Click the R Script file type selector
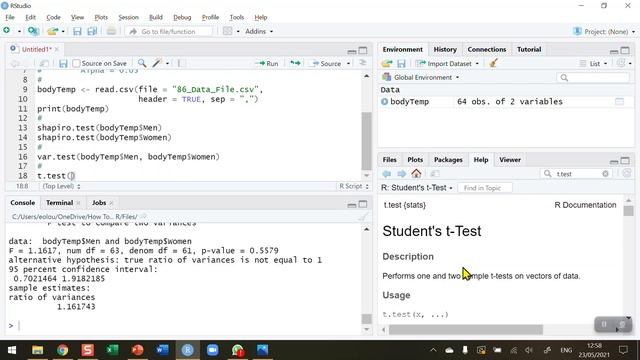The image size is (640, 360). pos(353,186)
